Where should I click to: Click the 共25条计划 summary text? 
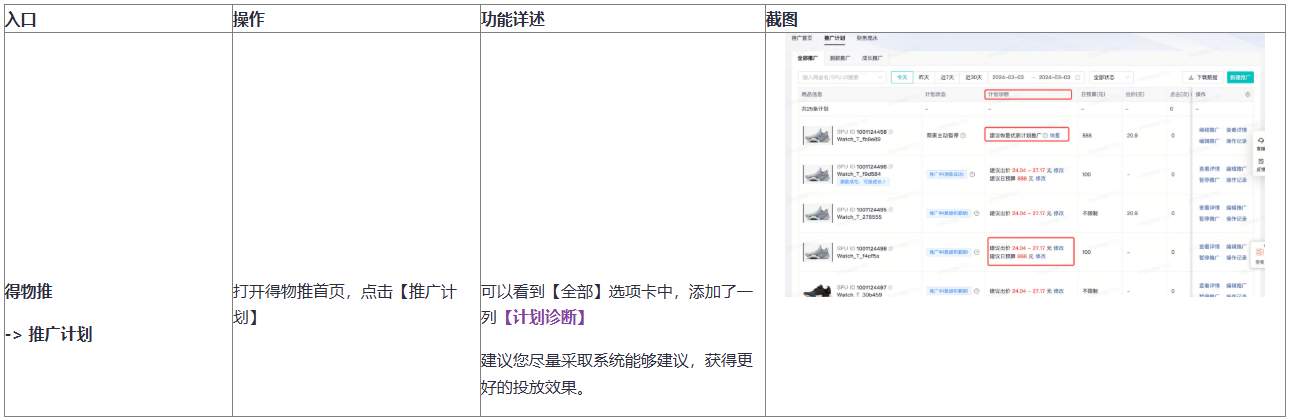coord(815,109)
